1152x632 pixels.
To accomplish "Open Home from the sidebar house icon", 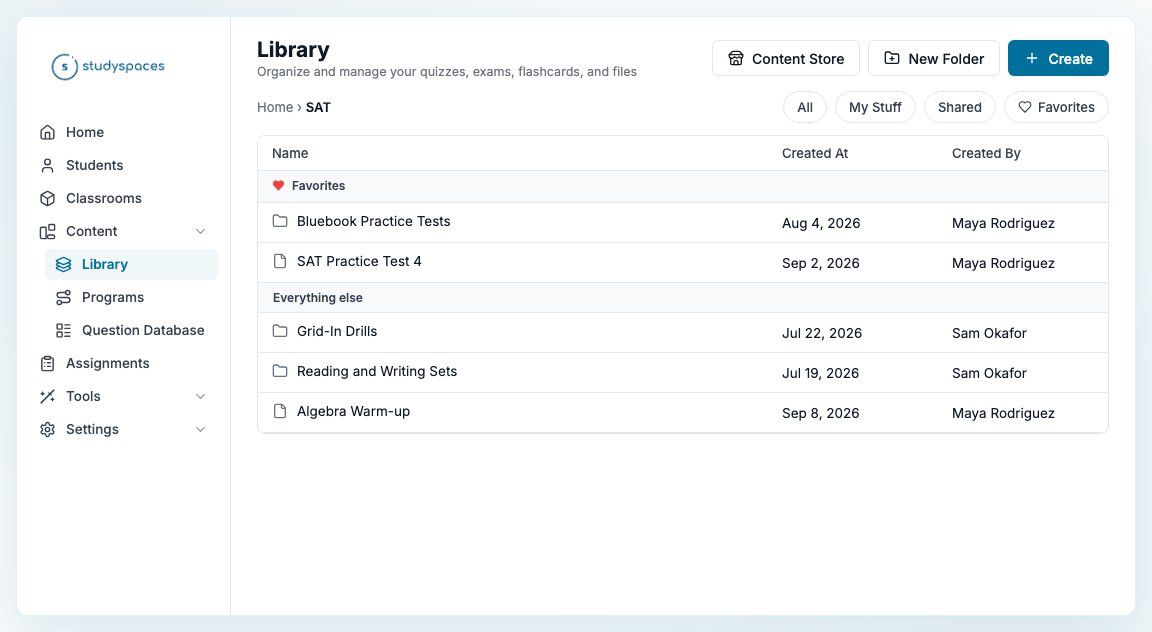I will coord(48,132).
